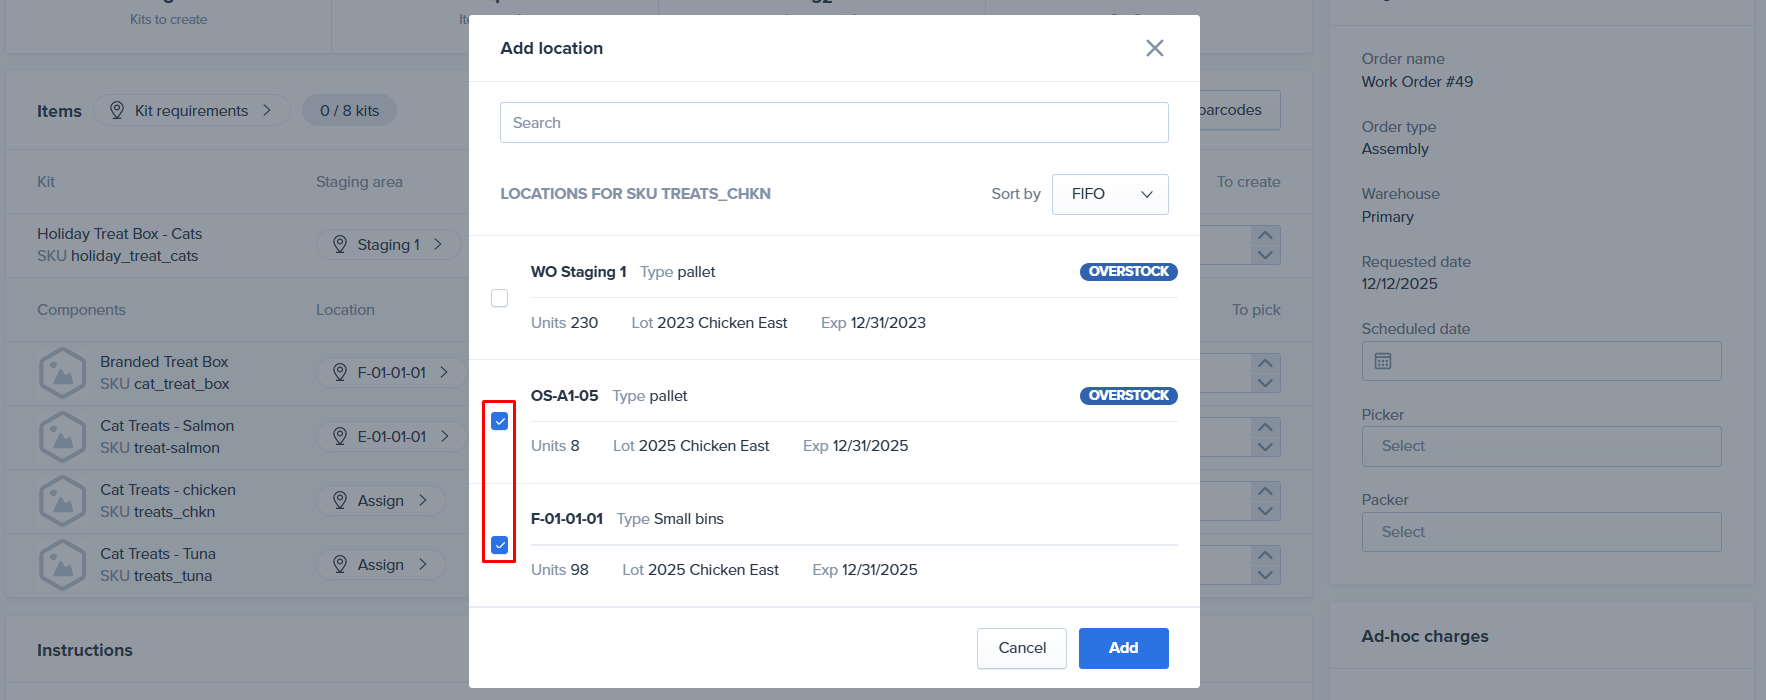Image resolution: width=1766 pixels, height=700 pixels.
Task: Check the WO Staging 1 location checkbox
Action: point(500,298)
